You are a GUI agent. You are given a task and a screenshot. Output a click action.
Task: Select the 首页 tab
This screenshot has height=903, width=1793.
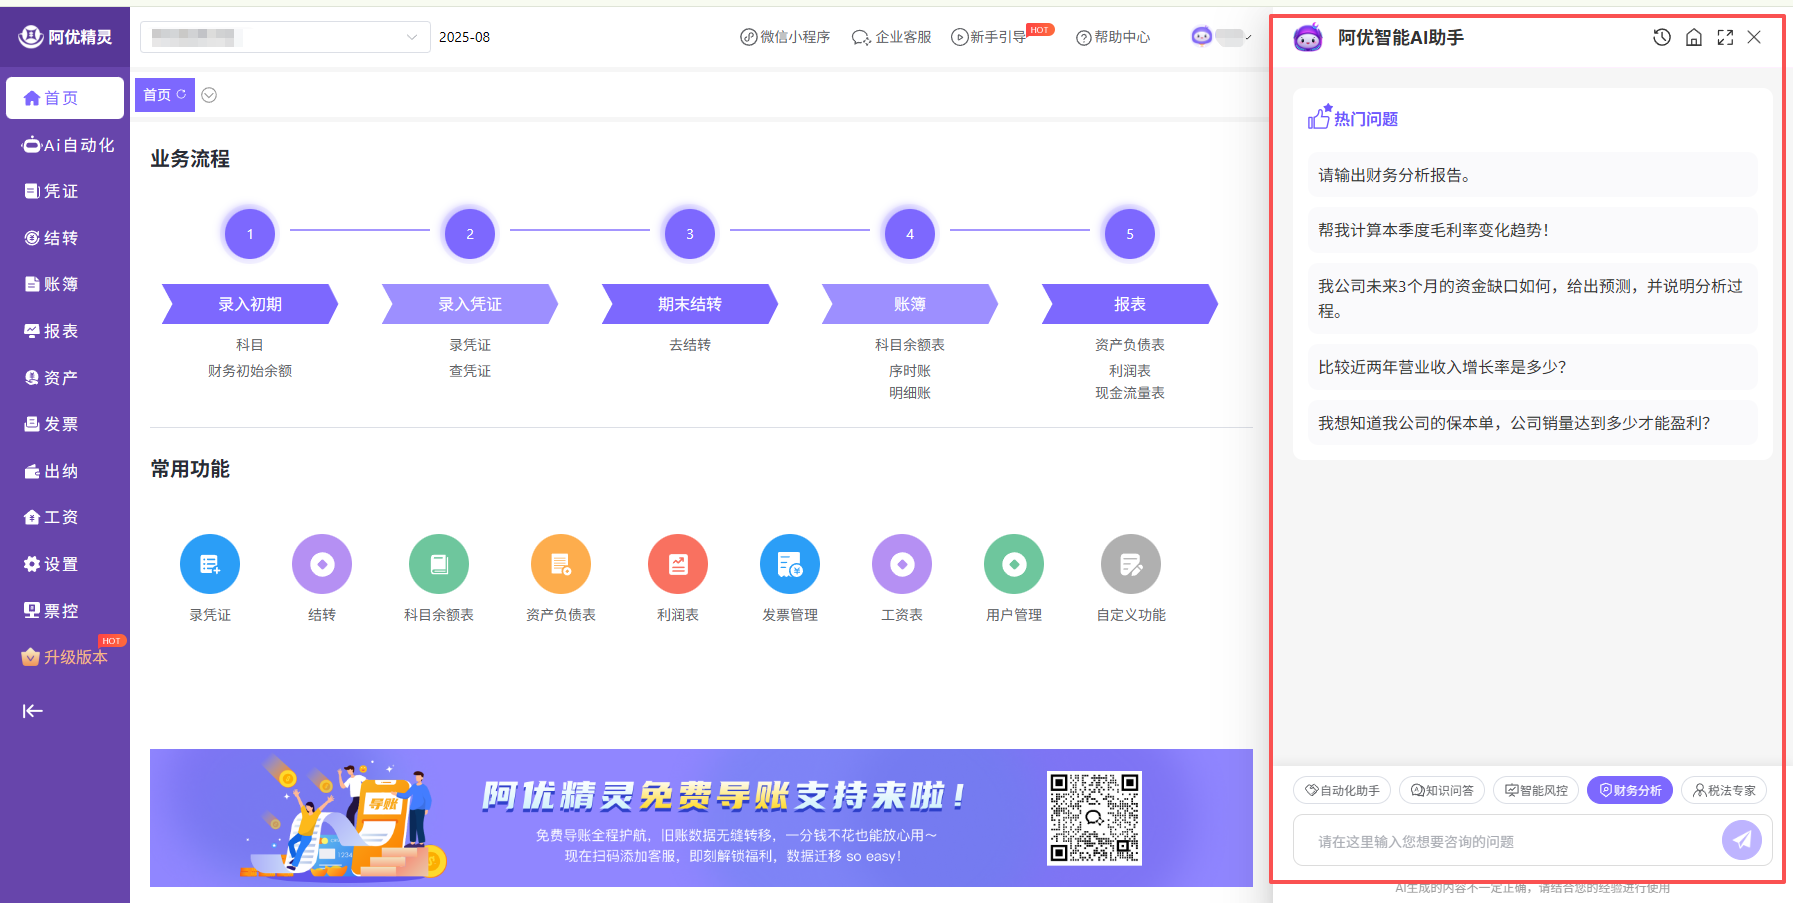[157, 95]
